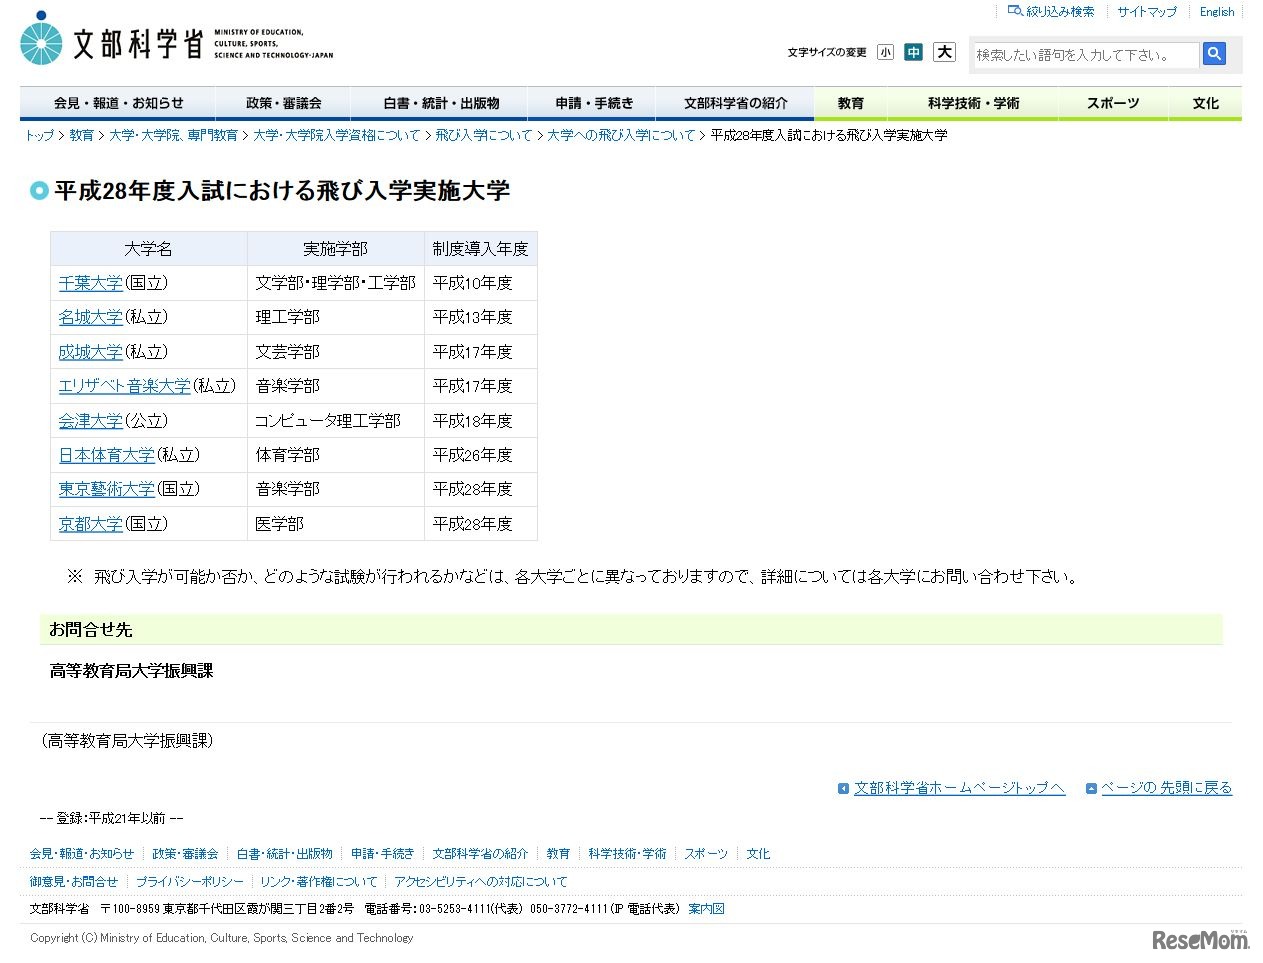1263x963 pixels.
Task: Click the 文部科学省 ministry logo
Action: (110, 40)
